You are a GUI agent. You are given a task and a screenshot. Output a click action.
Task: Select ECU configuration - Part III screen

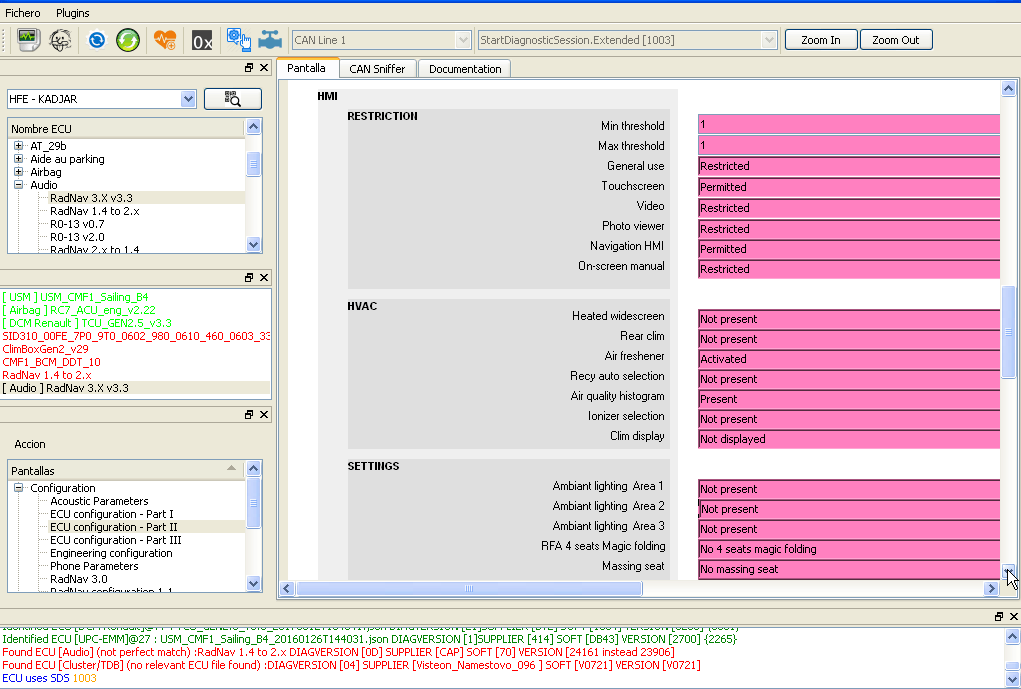115,540
